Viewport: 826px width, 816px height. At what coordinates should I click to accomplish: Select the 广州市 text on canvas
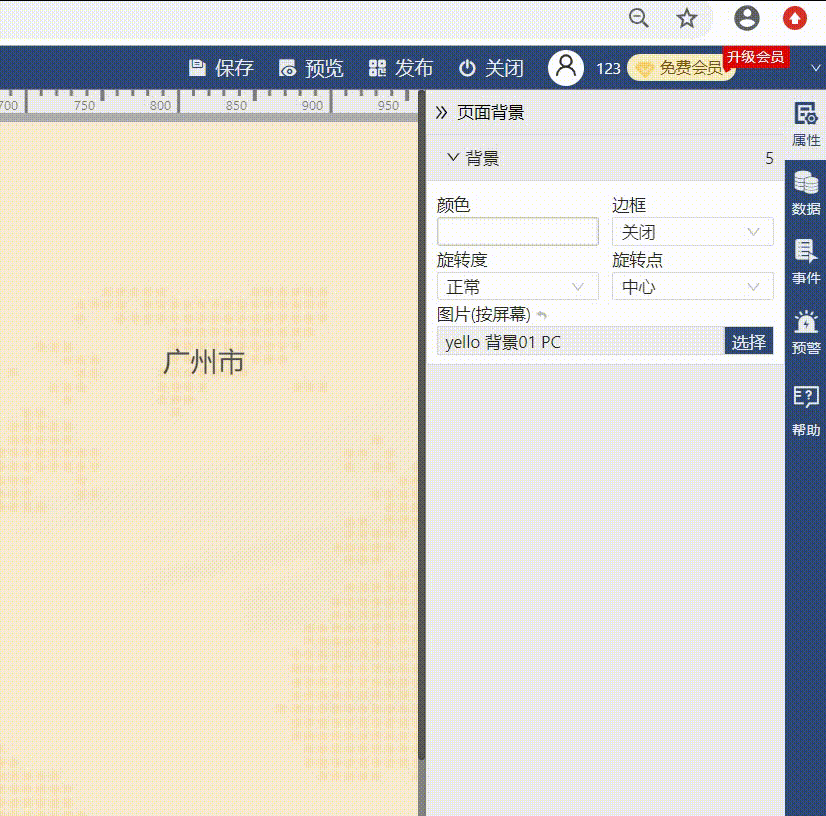[204, 362]
